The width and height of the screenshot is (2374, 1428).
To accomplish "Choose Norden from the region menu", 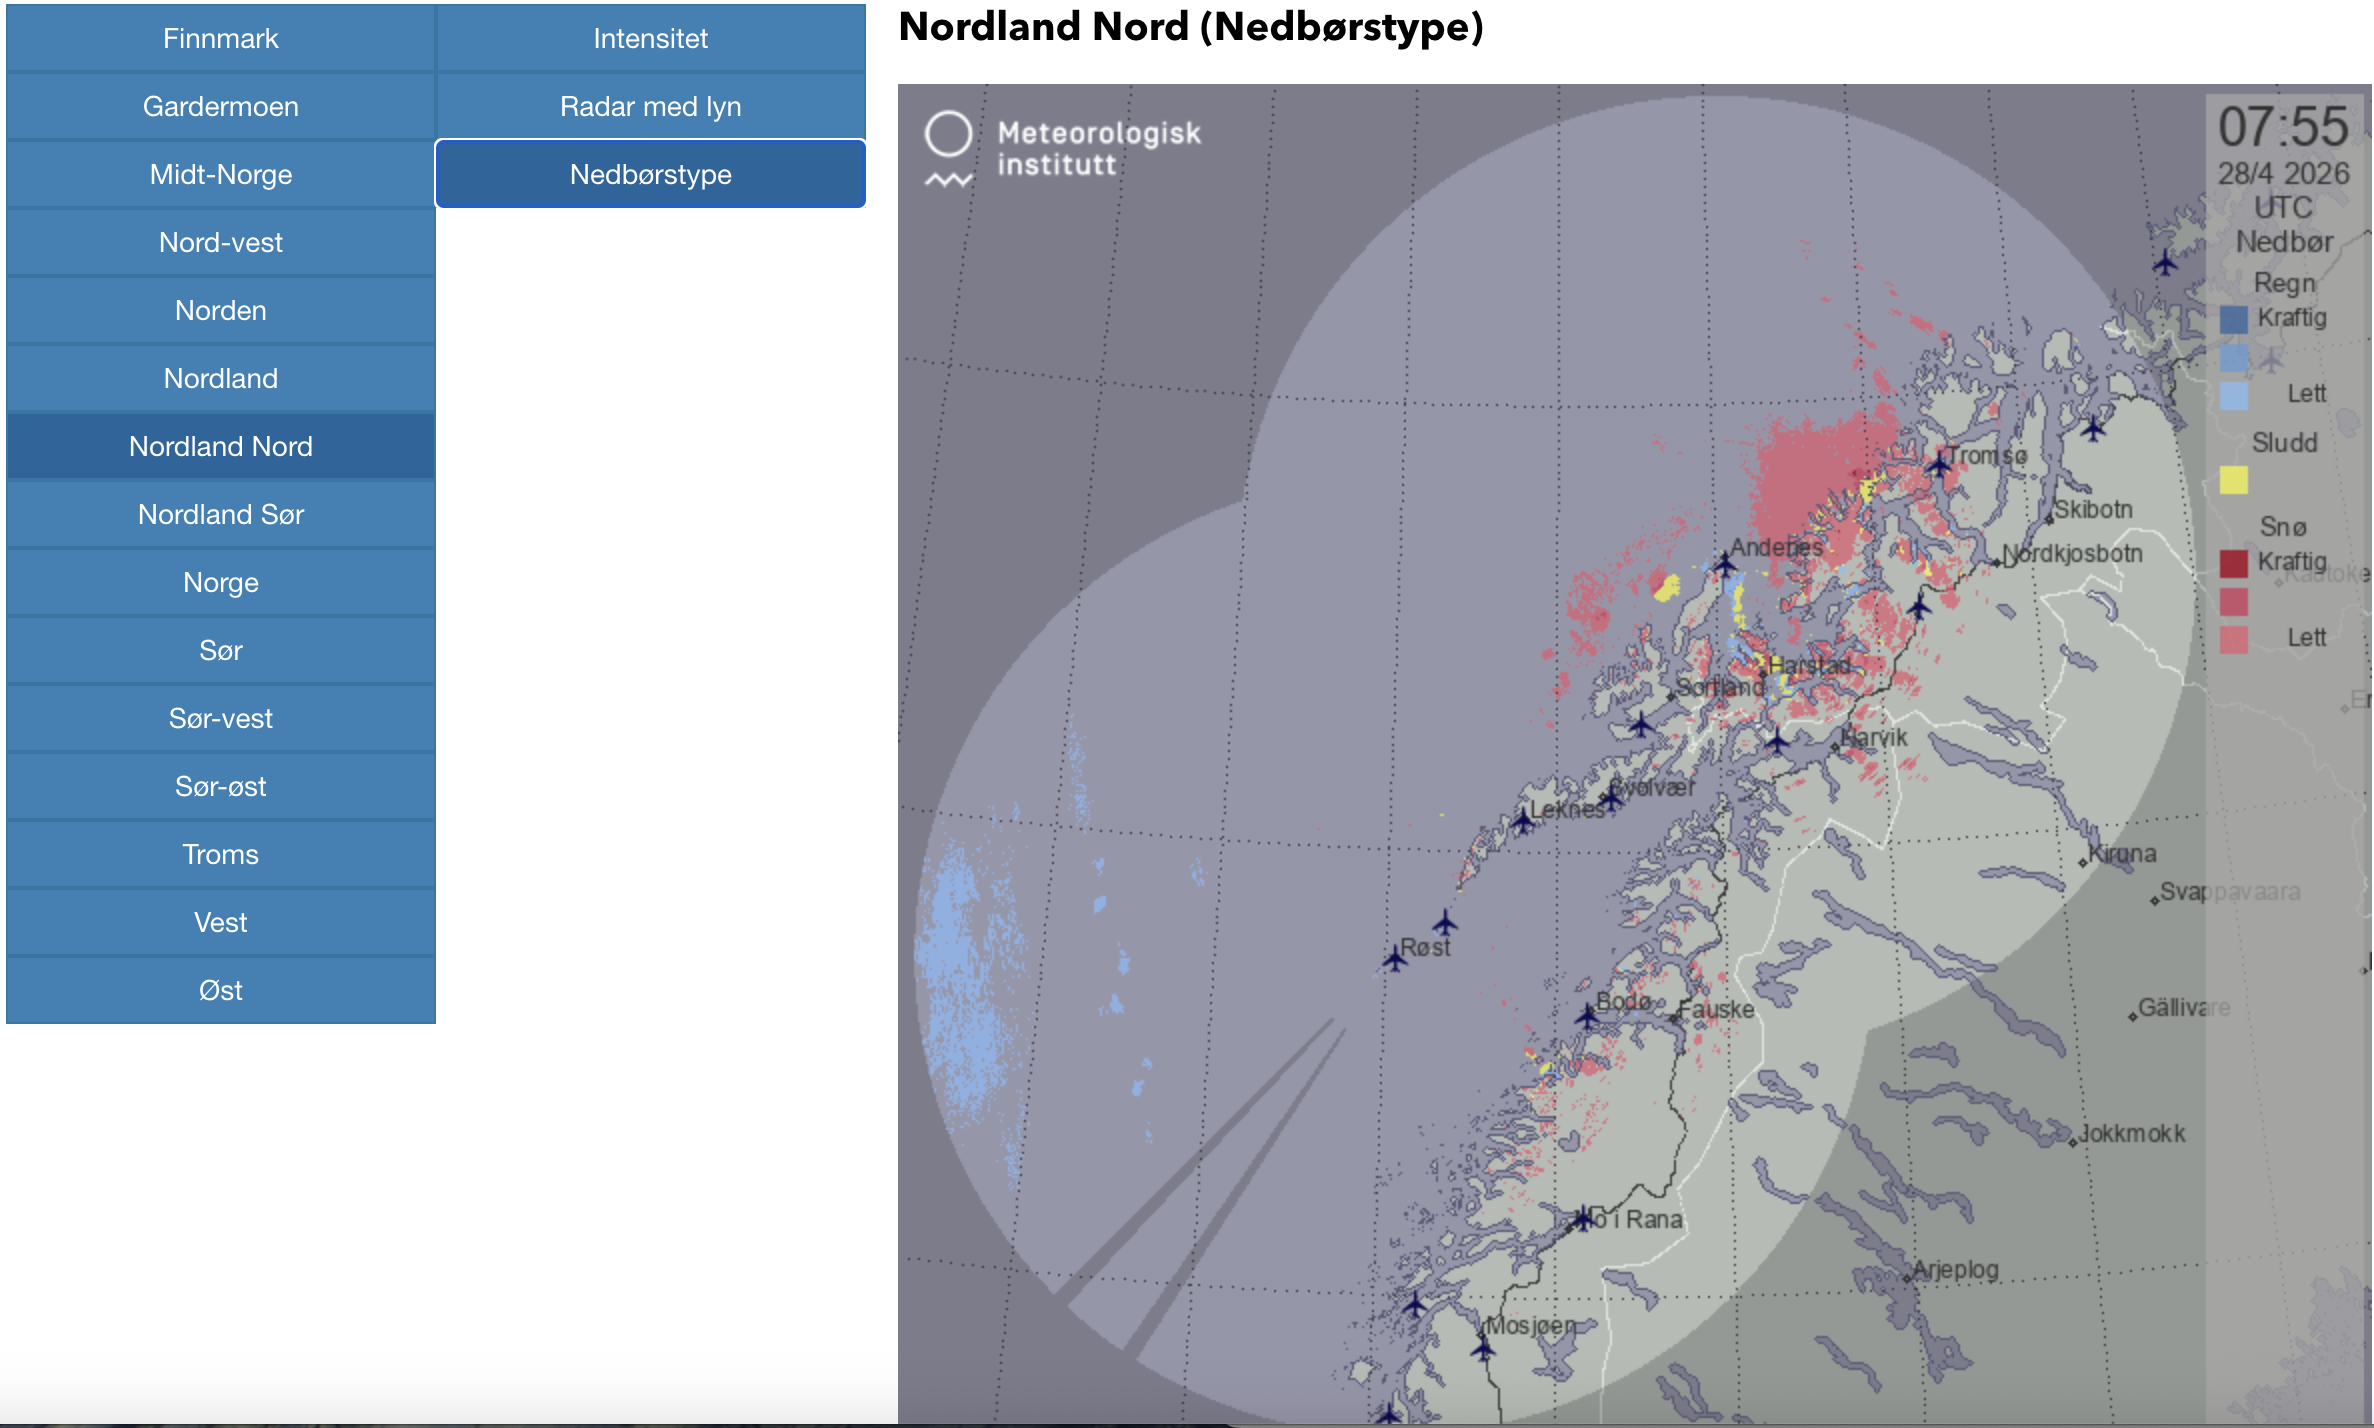I will [x=221, y=310].
